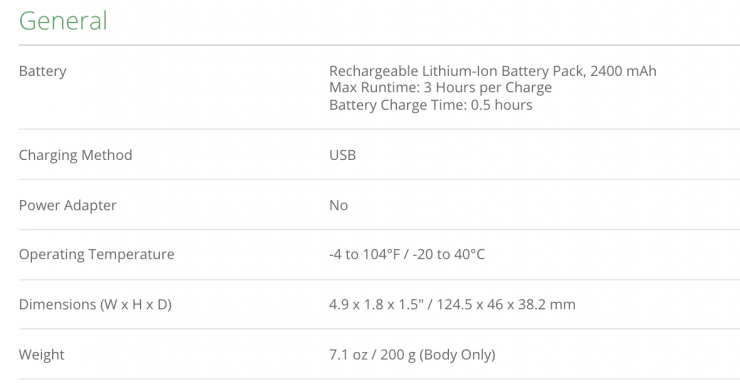
Task: Click the -4 to 104°F temperature value
Action: [364, 254]
